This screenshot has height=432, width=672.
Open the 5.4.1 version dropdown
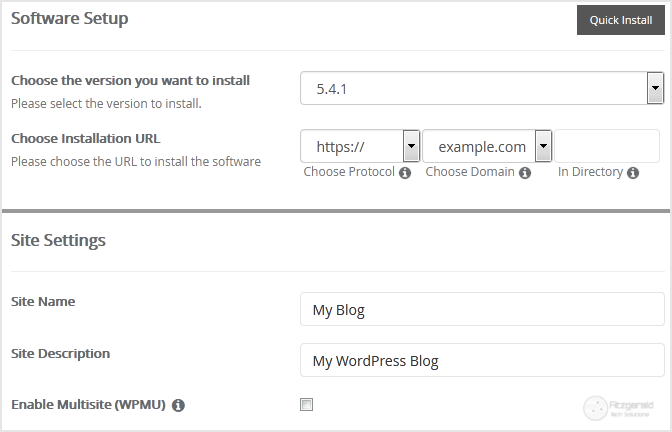click(655, 89)
